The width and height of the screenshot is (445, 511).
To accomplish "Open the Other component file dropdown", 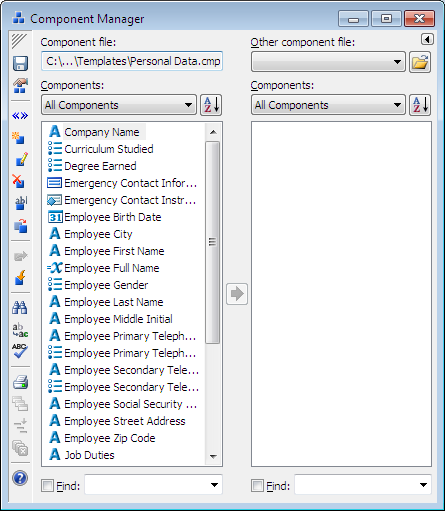I will coord(328,62).
